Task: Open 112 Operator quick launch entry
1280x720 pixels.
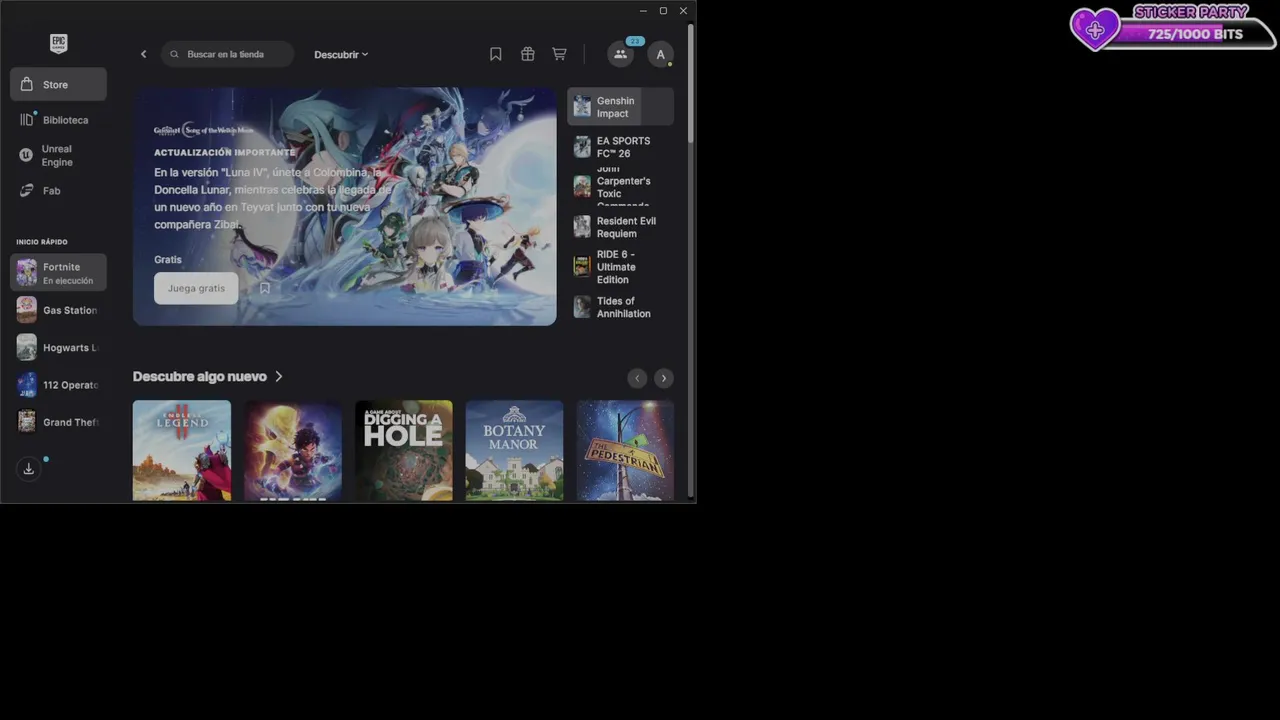Action: (x=58, y=385)
